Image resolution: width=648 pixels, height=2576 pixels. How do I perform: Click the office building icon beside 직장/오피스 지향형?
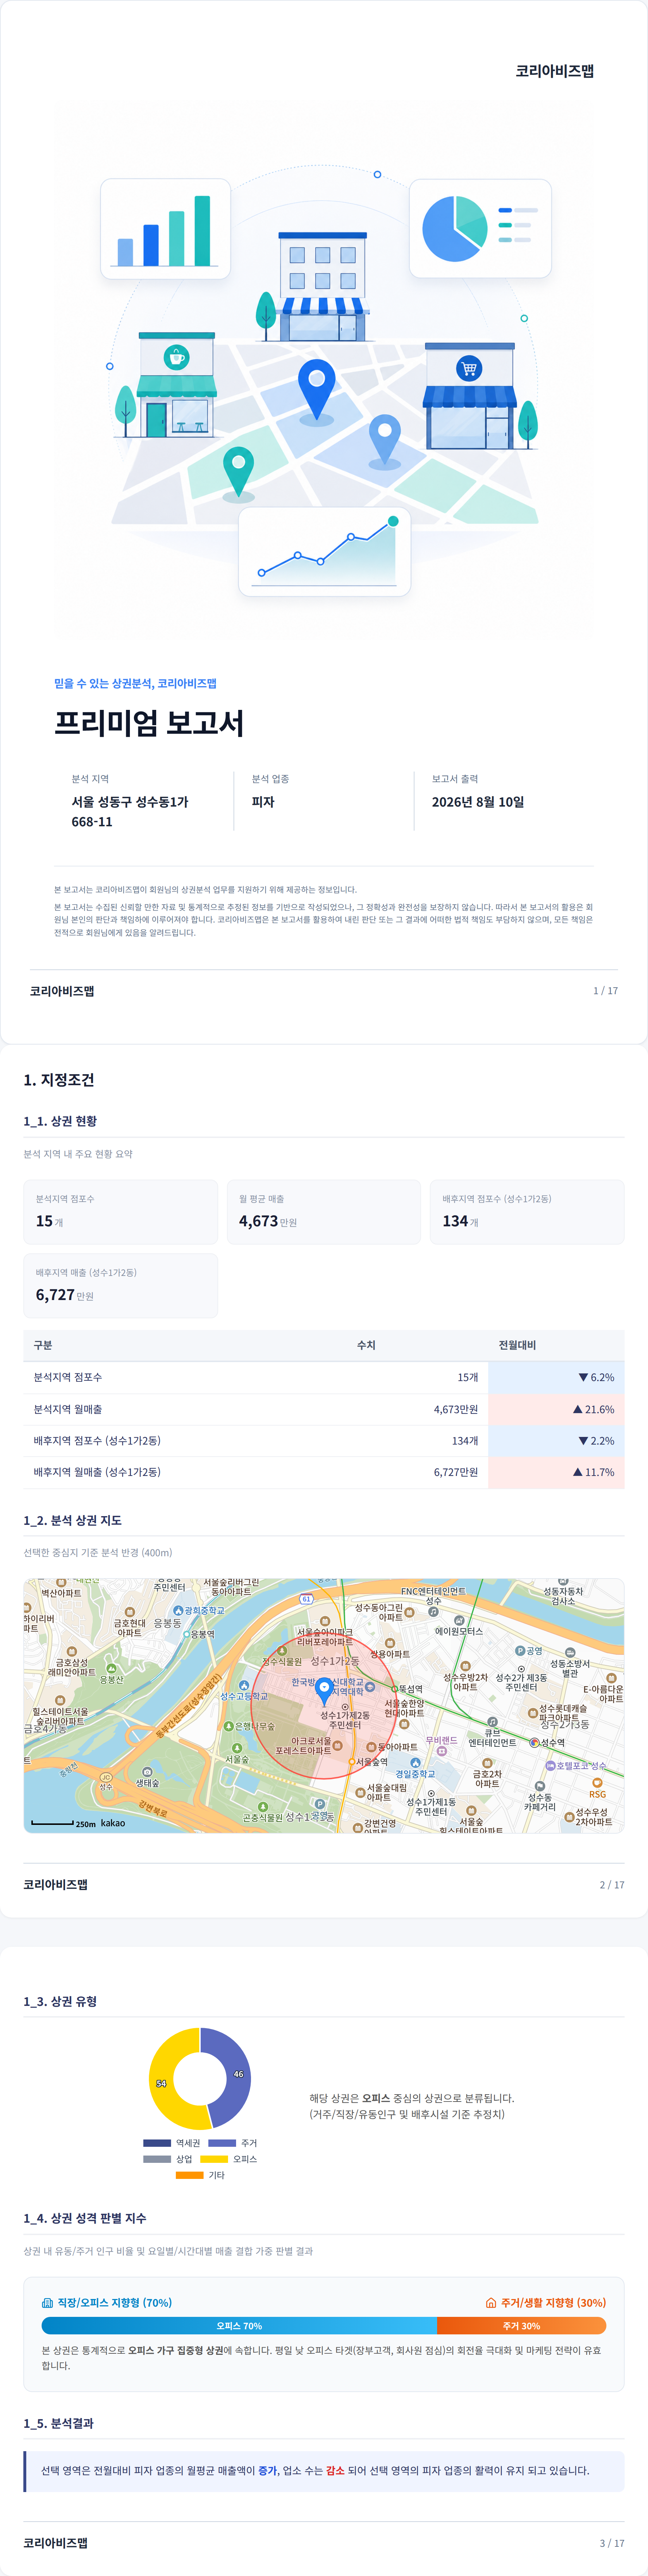point(47,2303)
